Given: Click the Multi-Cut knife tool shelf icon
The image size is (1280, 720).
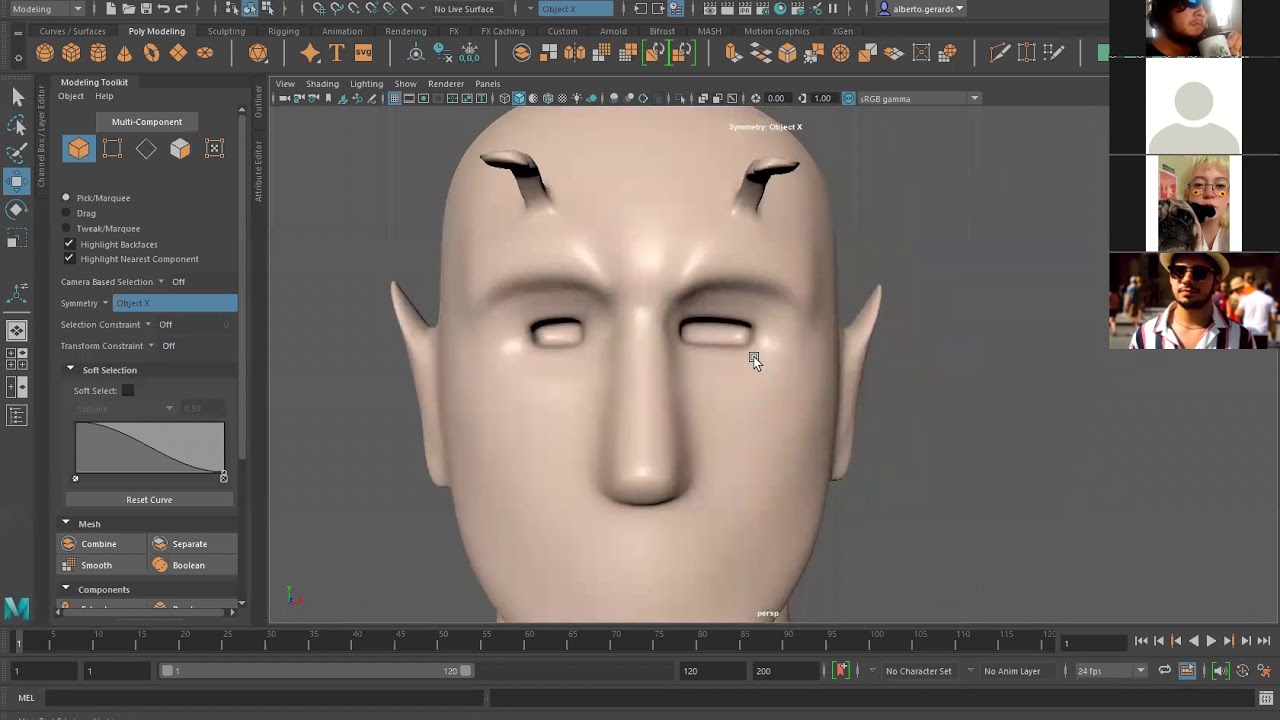Looking at the screenshot, I should (999, 53).
